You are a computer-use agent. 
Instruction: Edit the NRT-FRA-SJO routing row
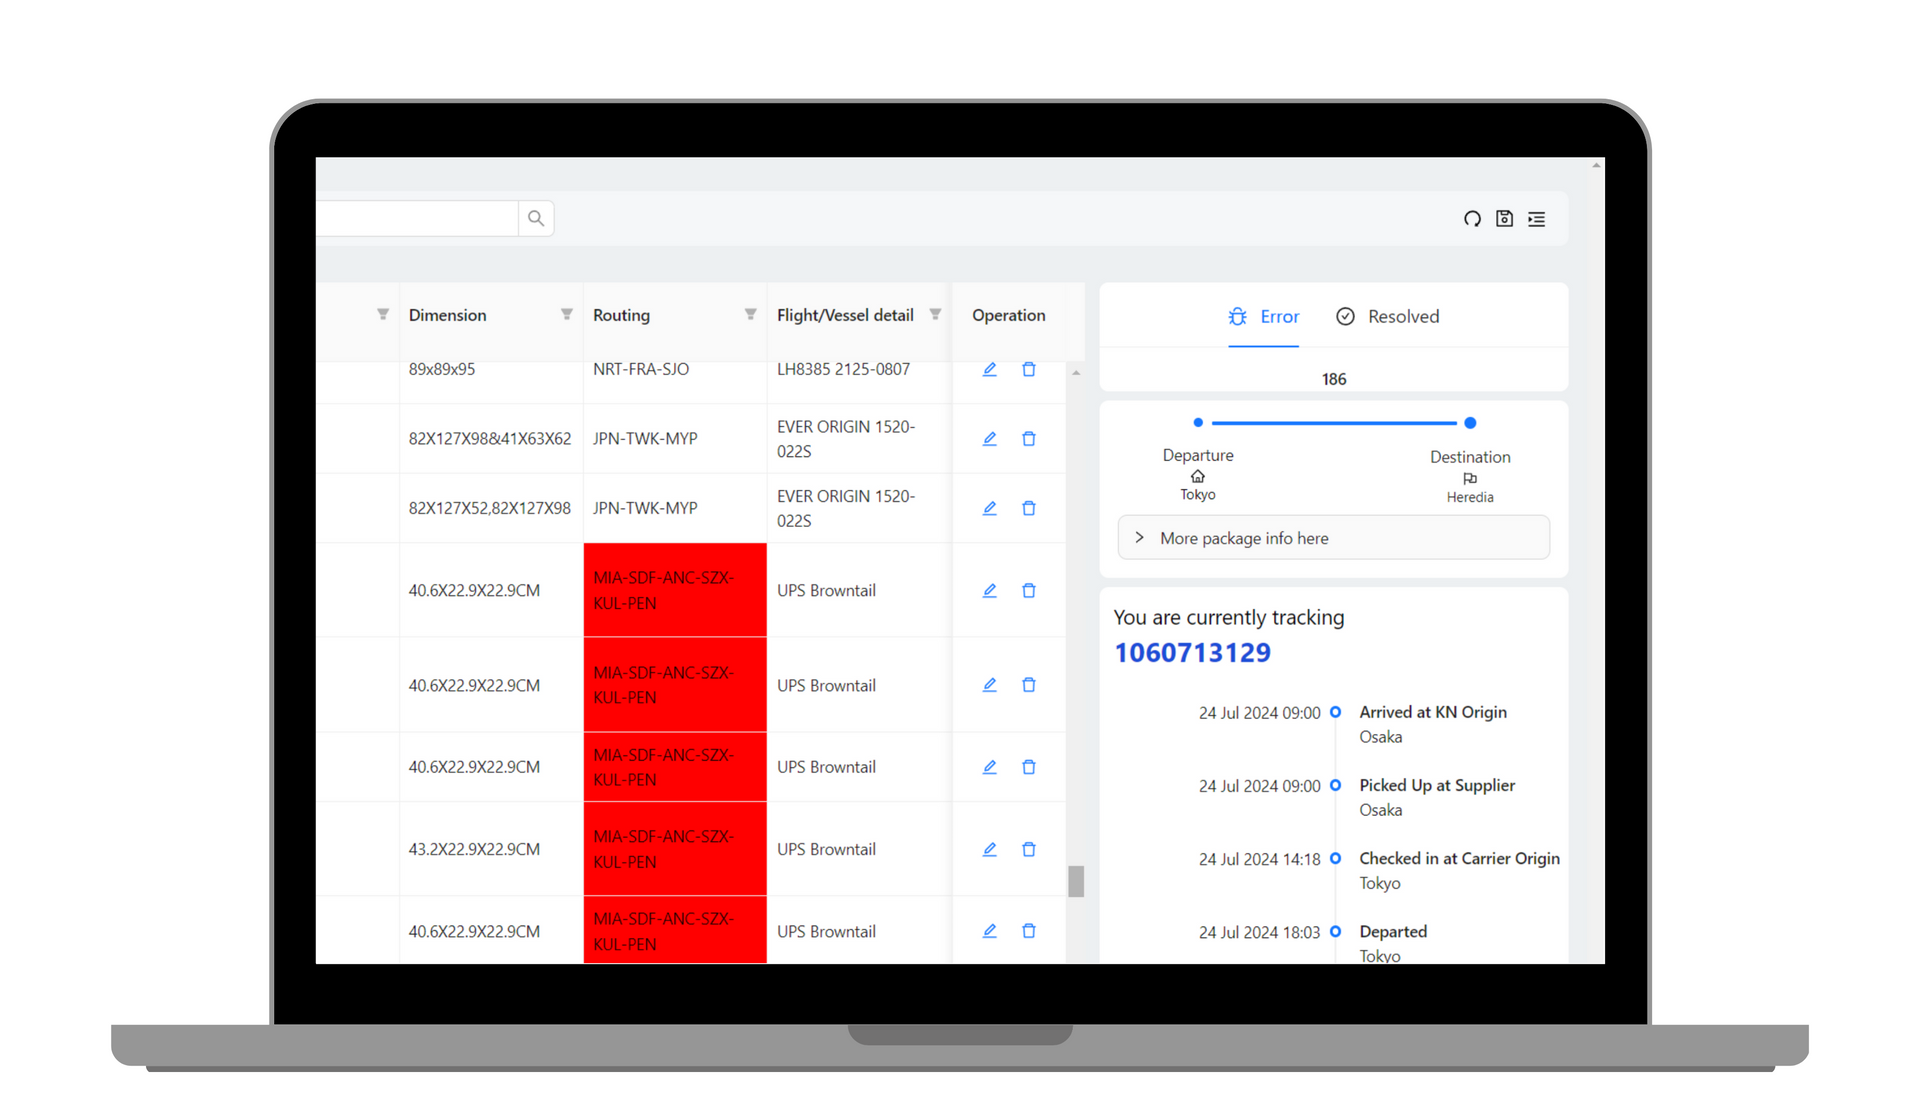pyautogui.click(x=989, y=370)
